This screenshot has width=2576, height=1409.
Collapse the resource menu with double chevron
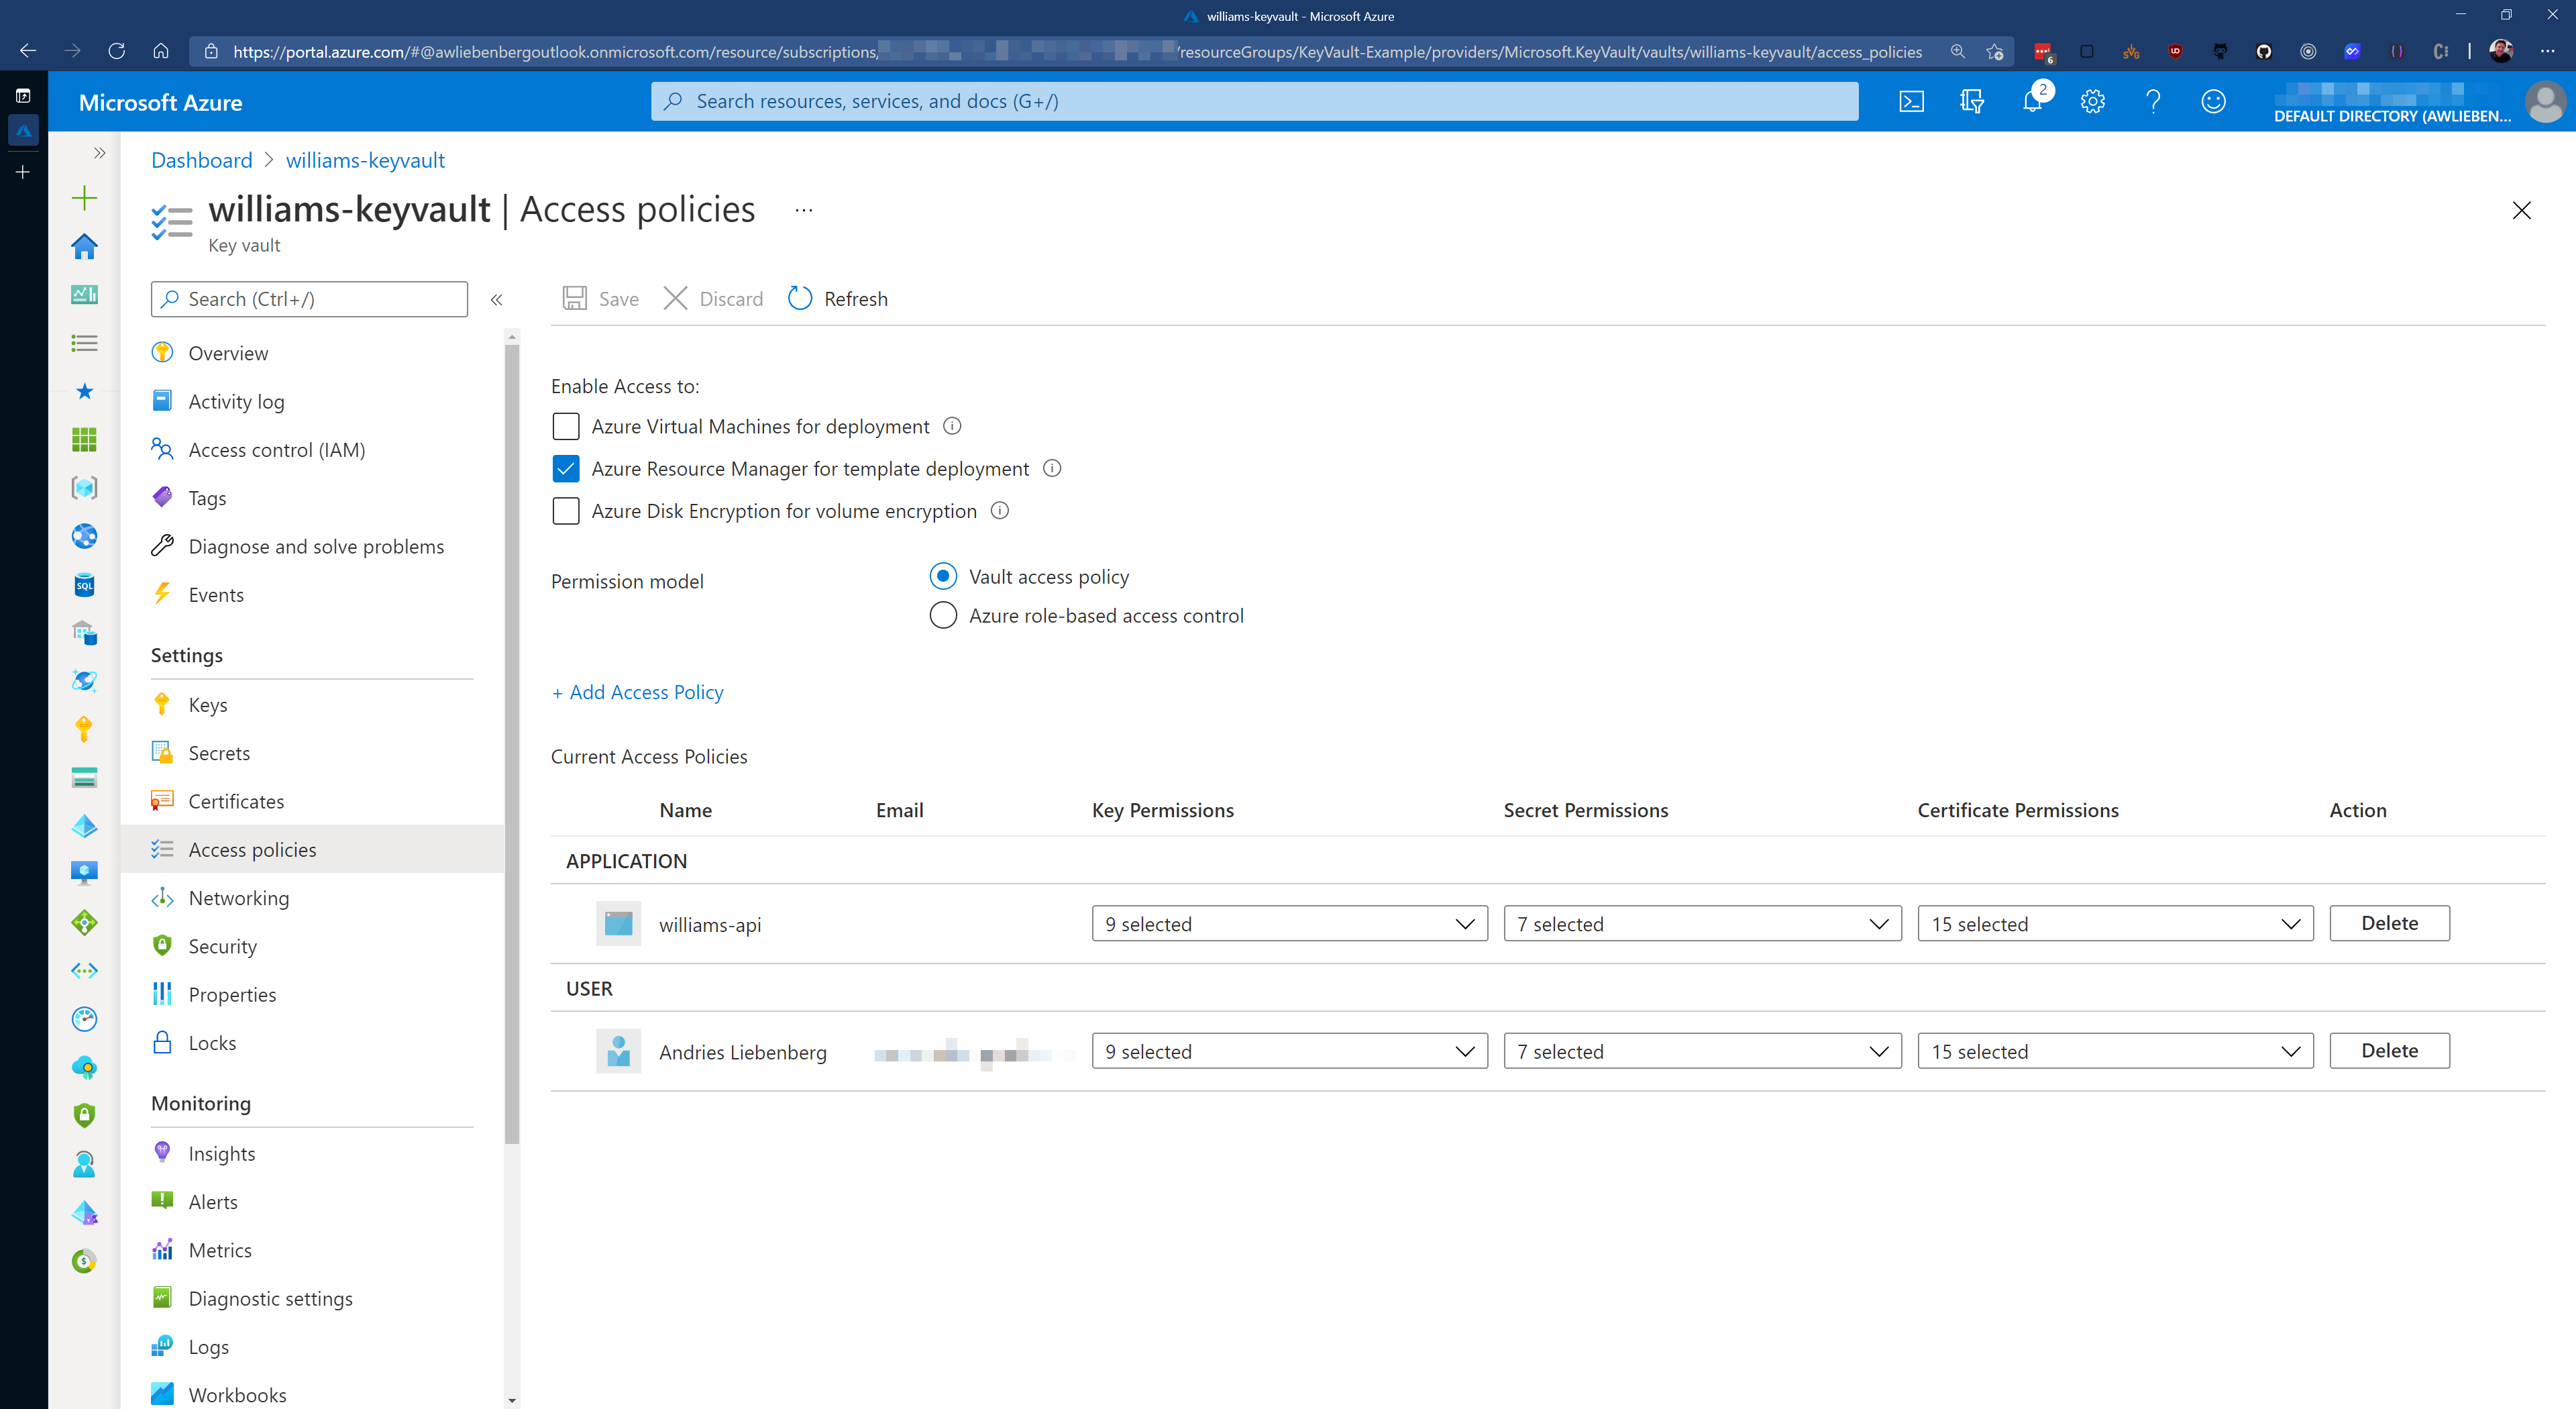(x=496, y=299)
